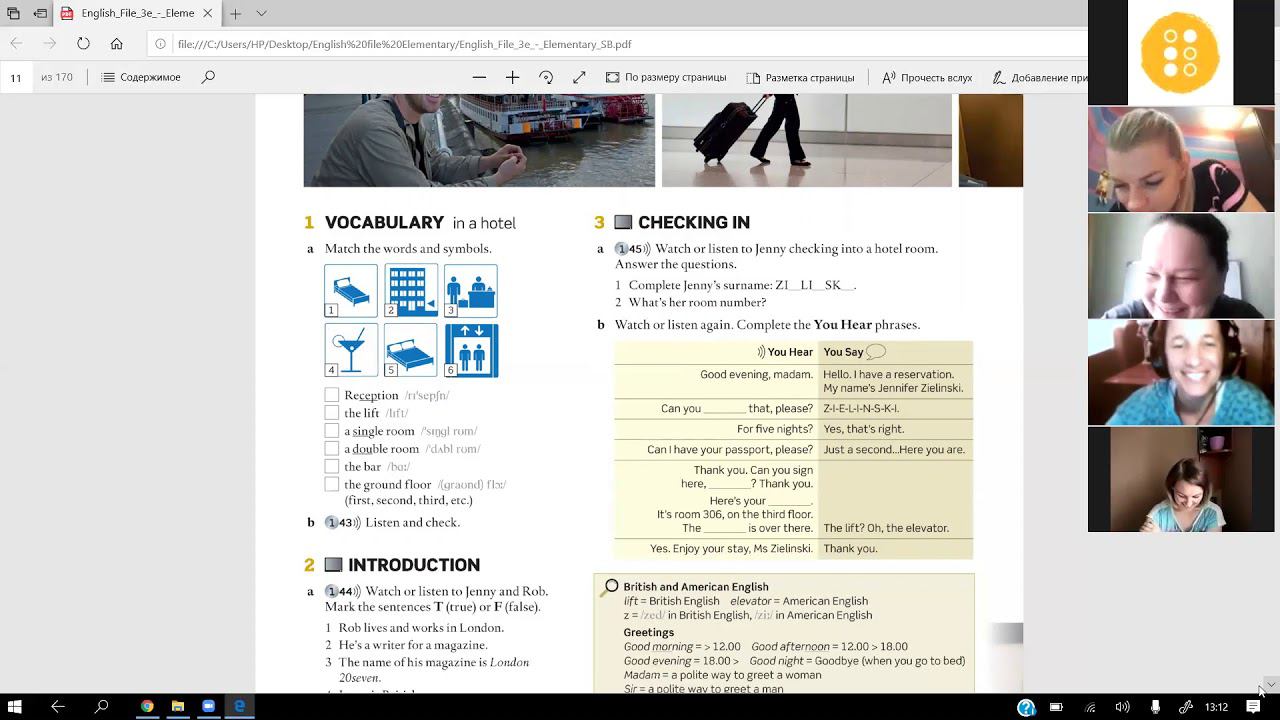This screenshot has height=720, width=1280.
Task: Click 'Can I have your passport, please?' line
Action: pos(730,450)
